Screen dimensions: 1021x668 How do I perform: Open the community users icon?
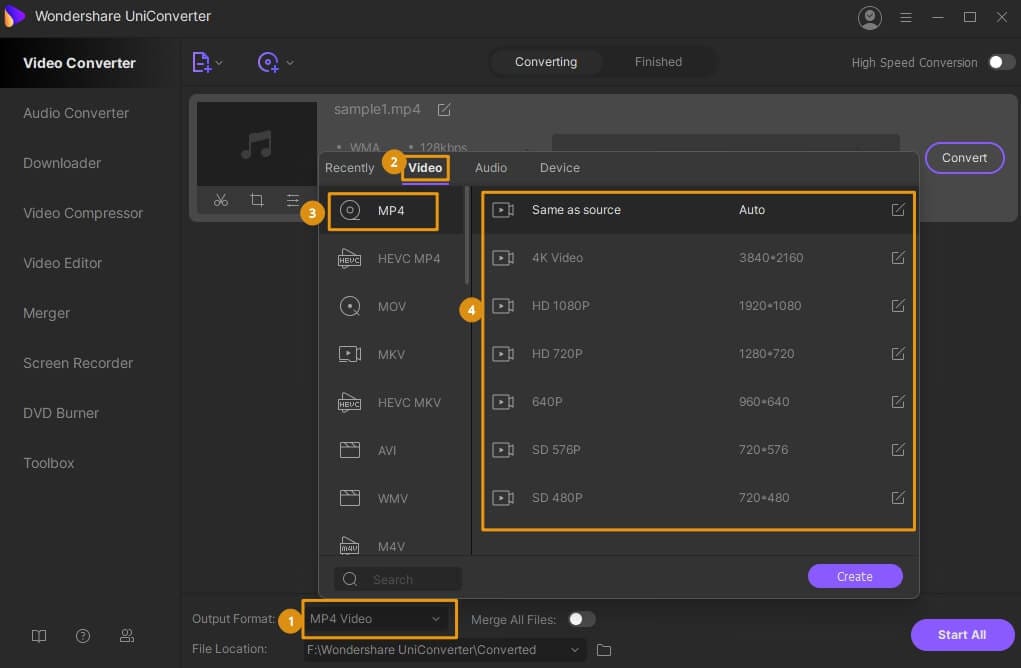pos(127,636)
